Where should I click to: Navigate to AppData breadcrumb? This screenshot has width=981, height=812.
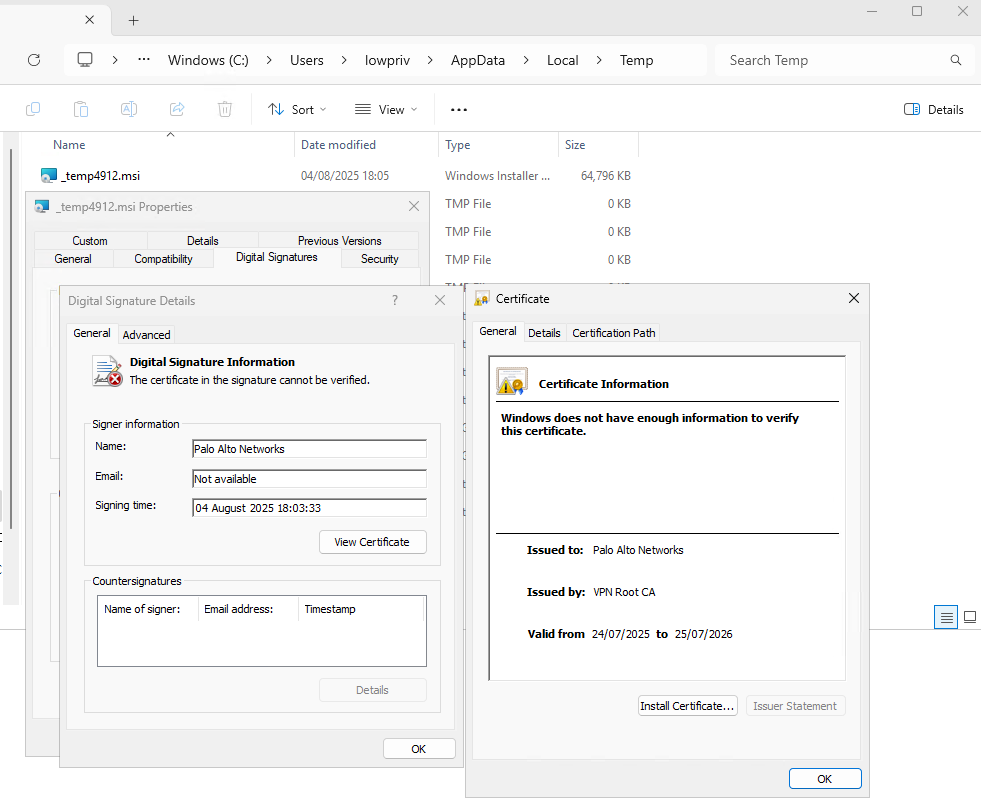(x=478, y=60)
